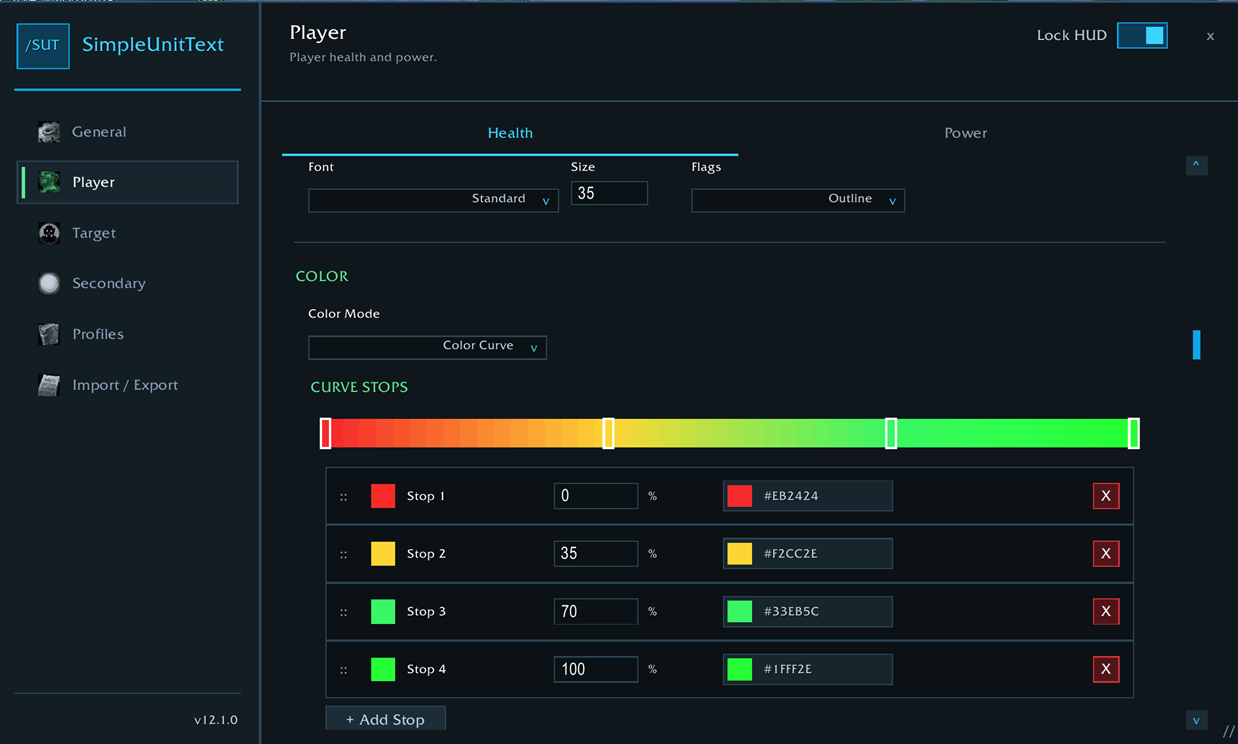Switch to the Power tab

pyautogui.click(x=966, y=133)
